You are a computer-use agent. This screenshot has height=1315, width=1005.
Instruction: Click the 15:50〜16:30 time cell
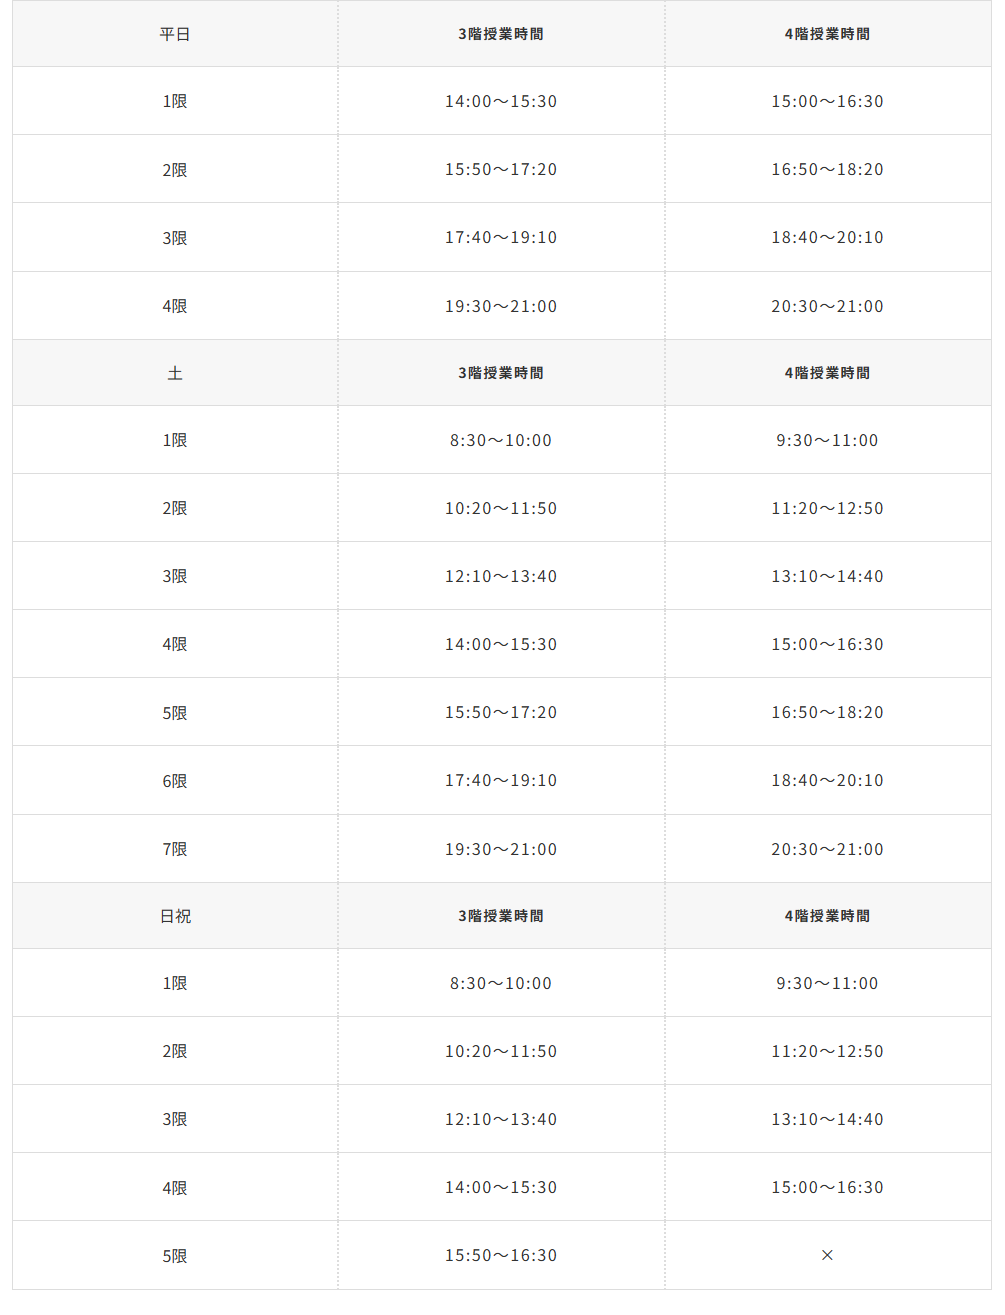point(501,1255)
